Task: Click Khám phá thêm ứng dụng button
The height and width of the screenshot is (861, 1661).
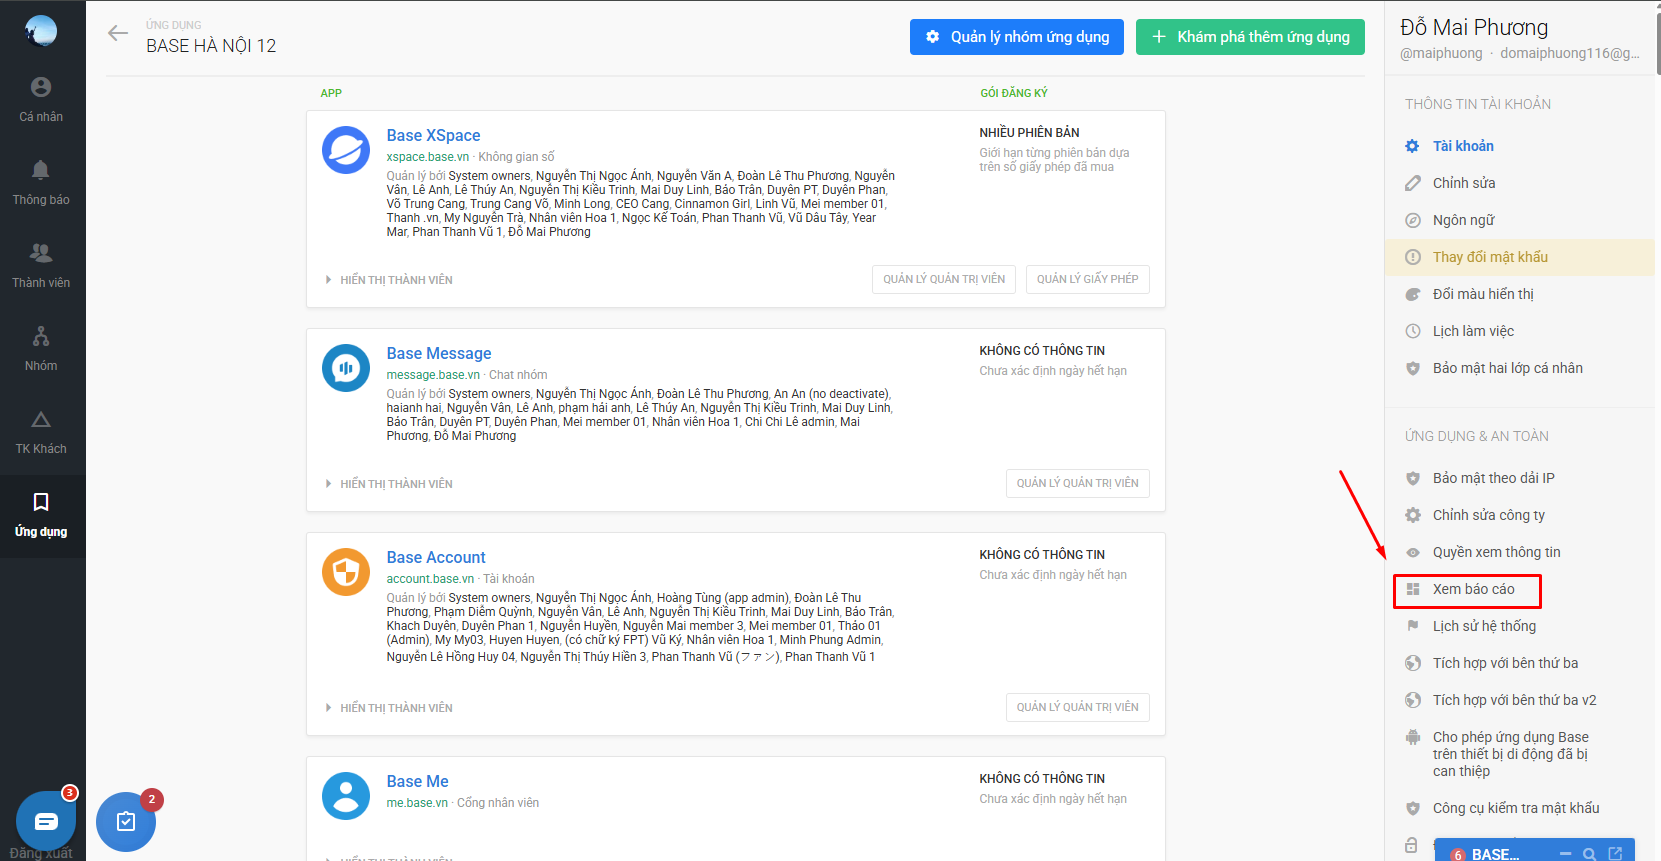Action: click(1250, 37)
